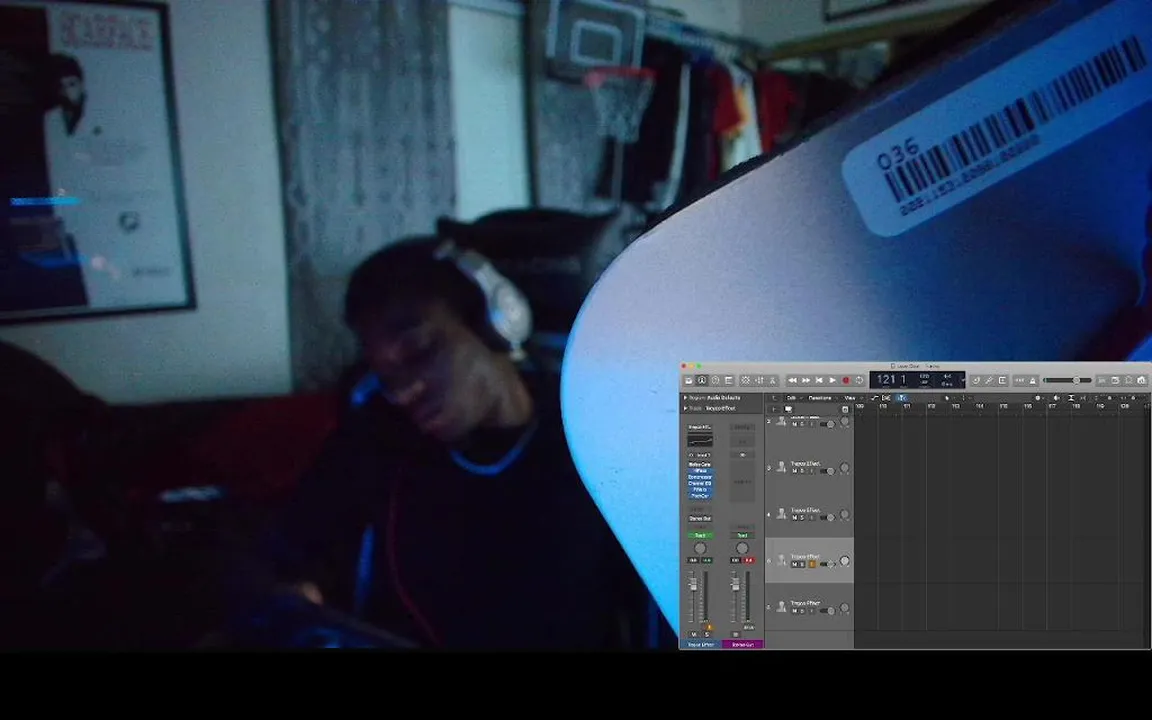This screenshot has height=720, width=1152.
Task: Open the Mixer from the control bar
Action: pyautogui.click(x=760, y=381)
